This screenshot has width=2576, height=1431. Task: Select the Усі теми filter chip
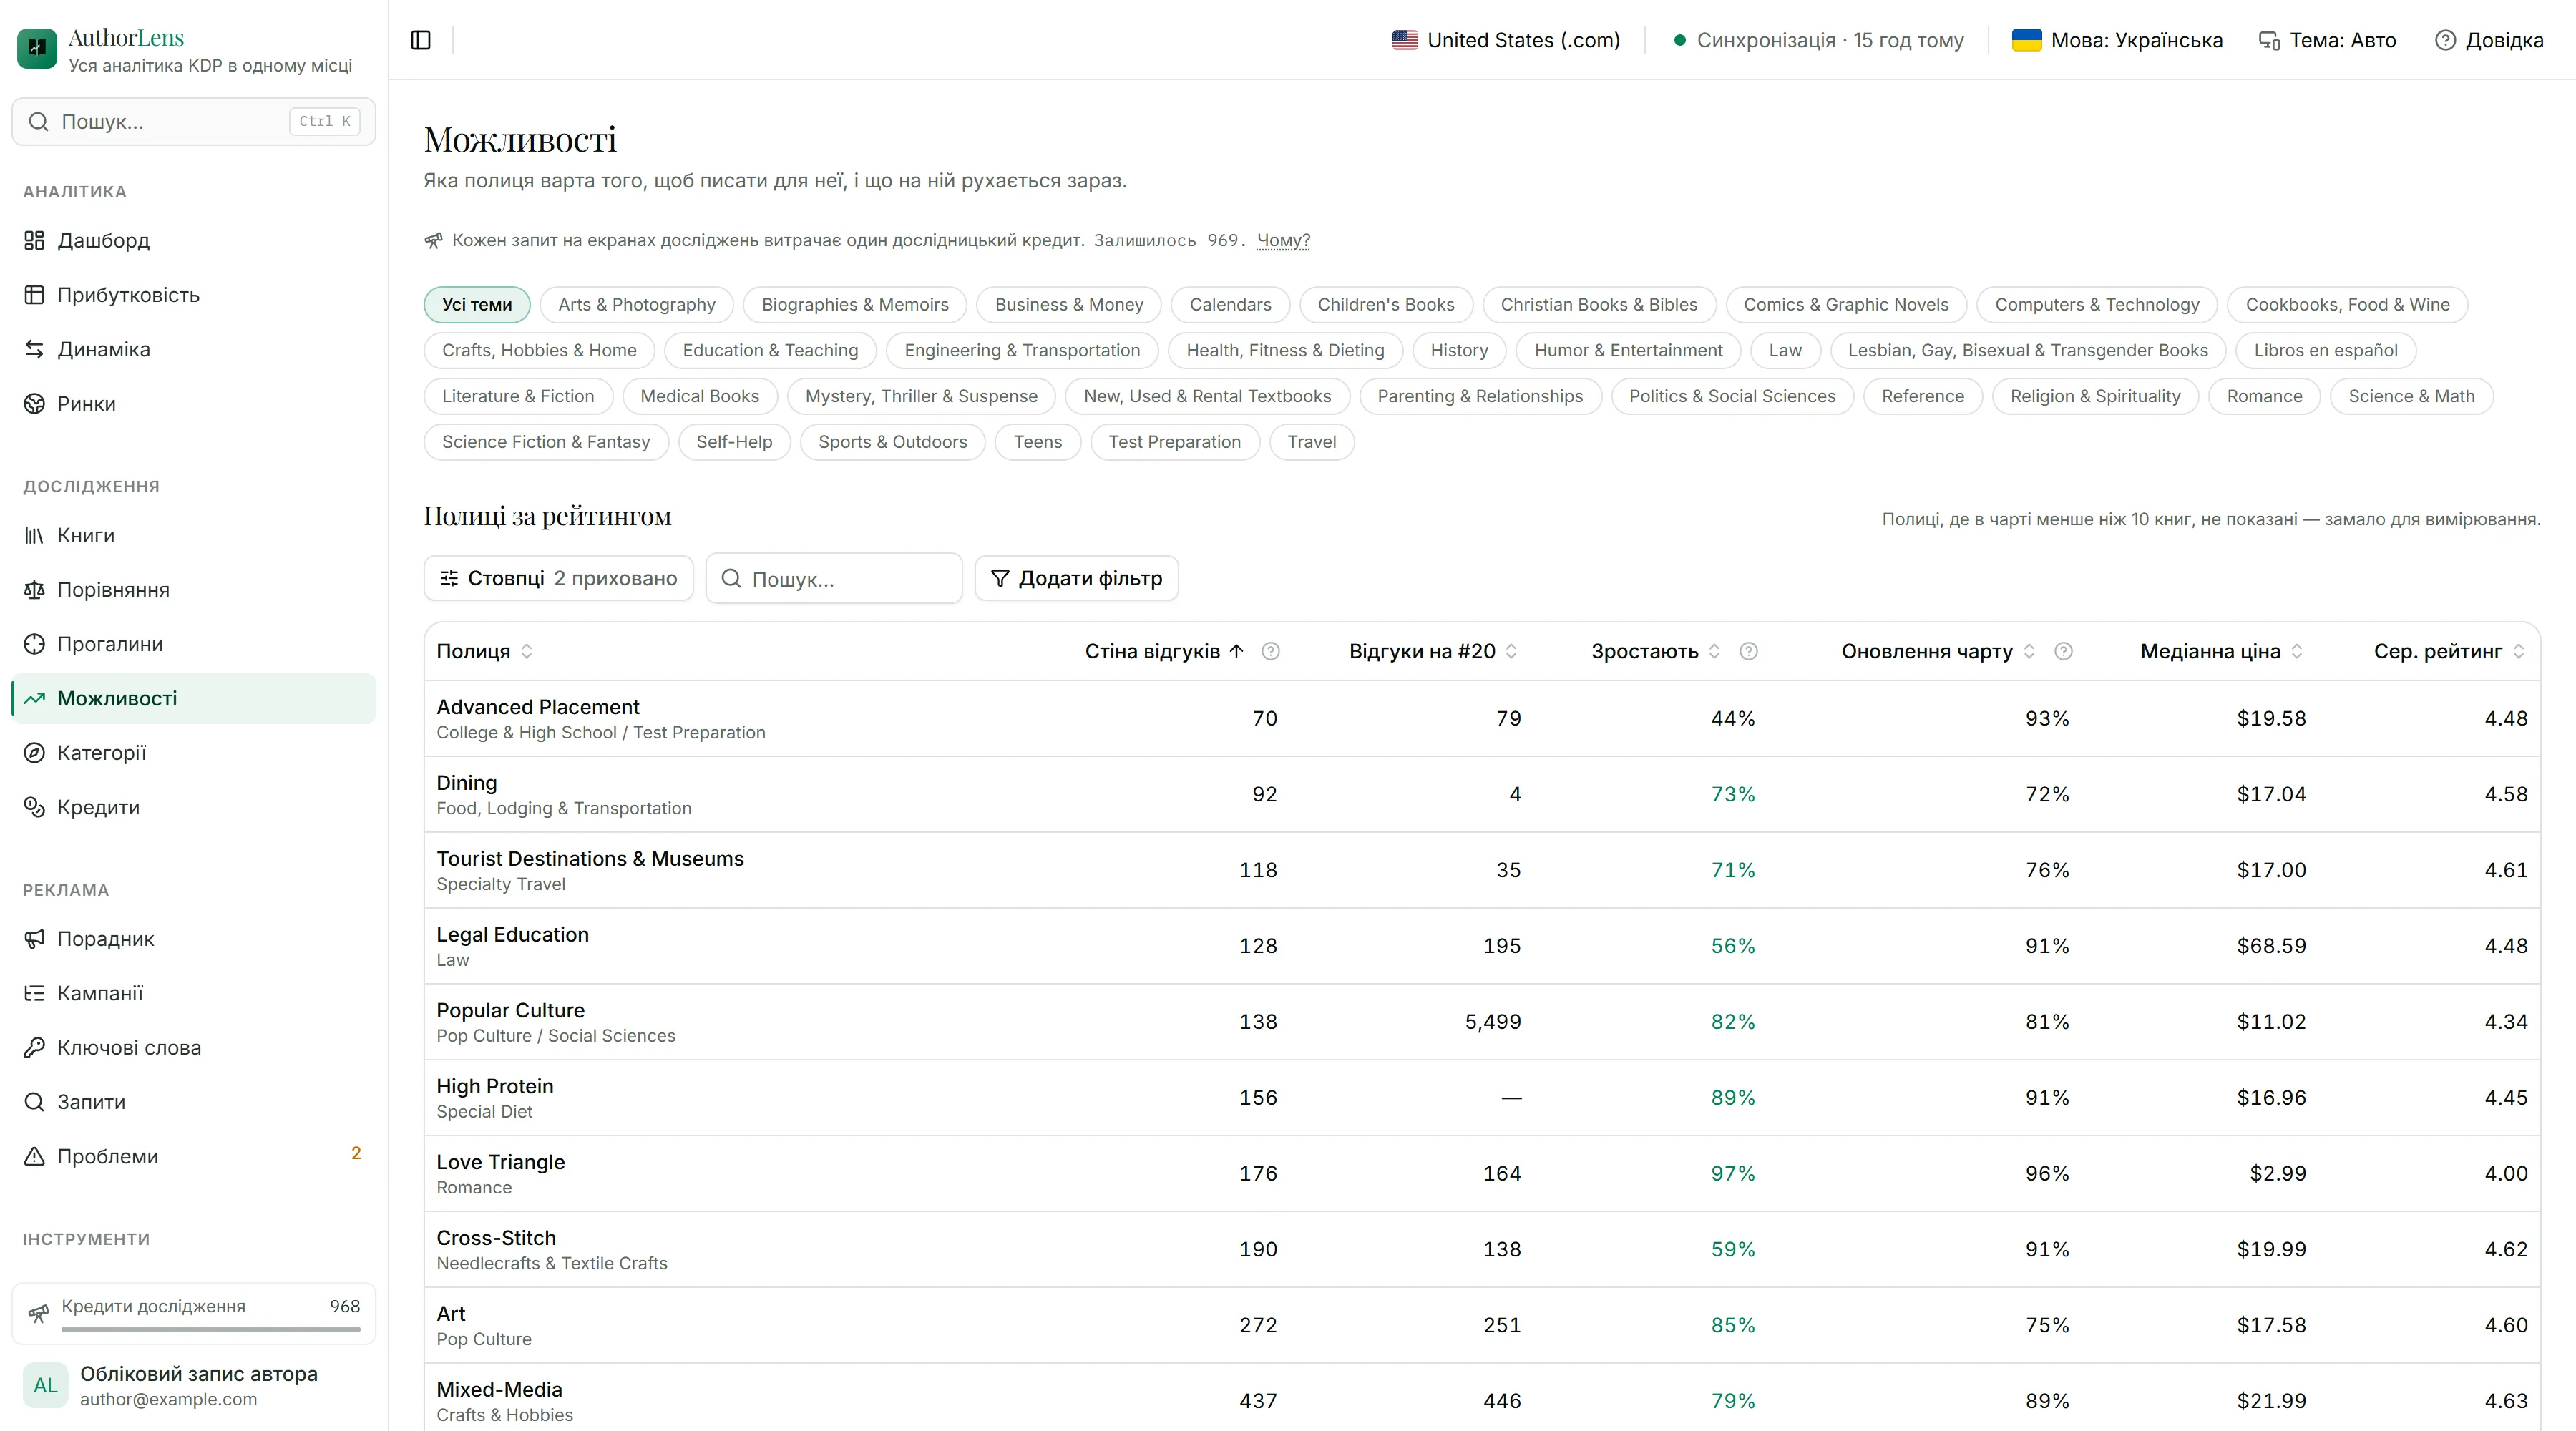(477, 304)
